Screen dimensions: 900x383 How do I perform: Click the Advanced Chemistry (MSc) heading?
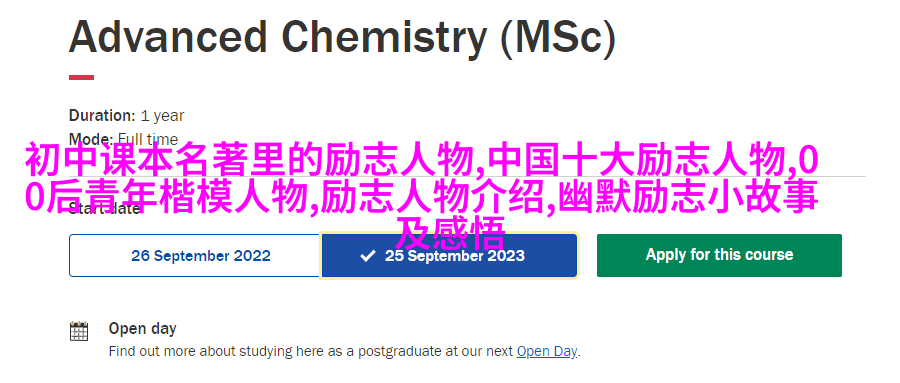[342, 37]
